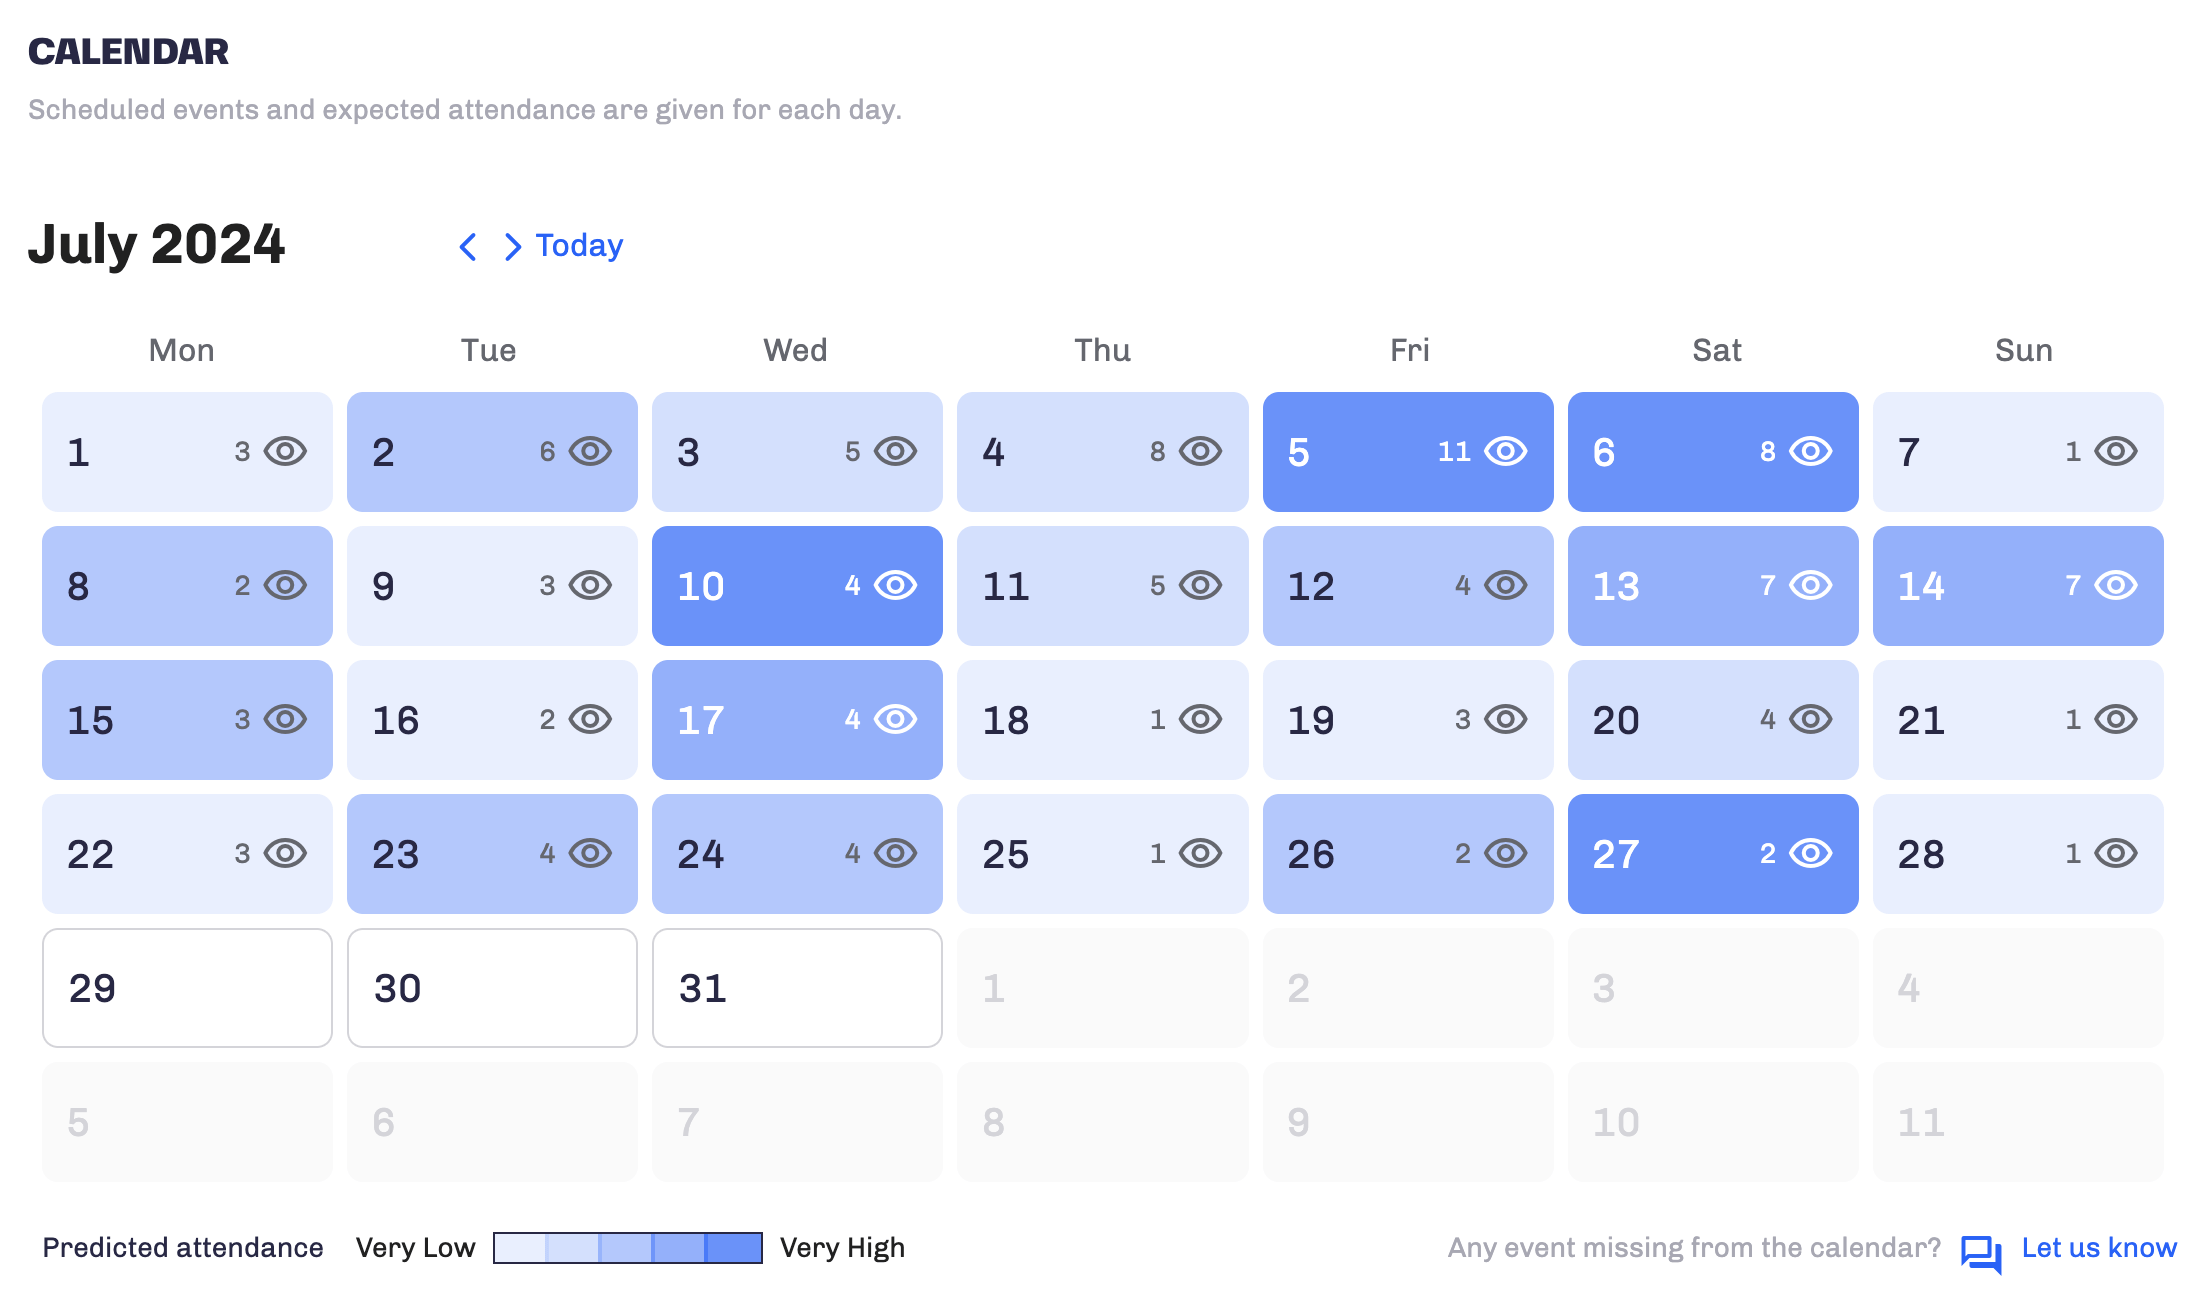Image resolution: width=2204 pixels, height=1298 pixels.
Task: Click the eye icon on July 2
Action: [x=590, y=452]
